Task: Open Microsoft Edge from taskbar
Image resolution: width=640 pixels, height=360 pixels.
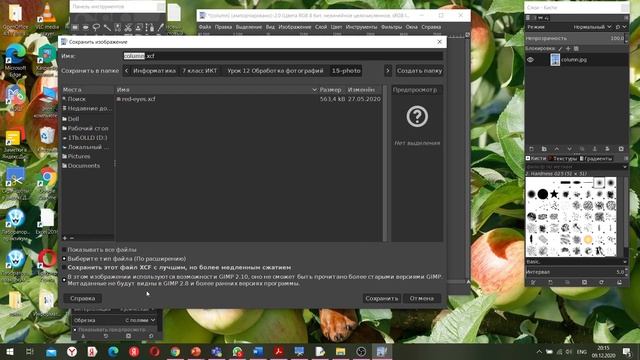Action: (113, 351)
